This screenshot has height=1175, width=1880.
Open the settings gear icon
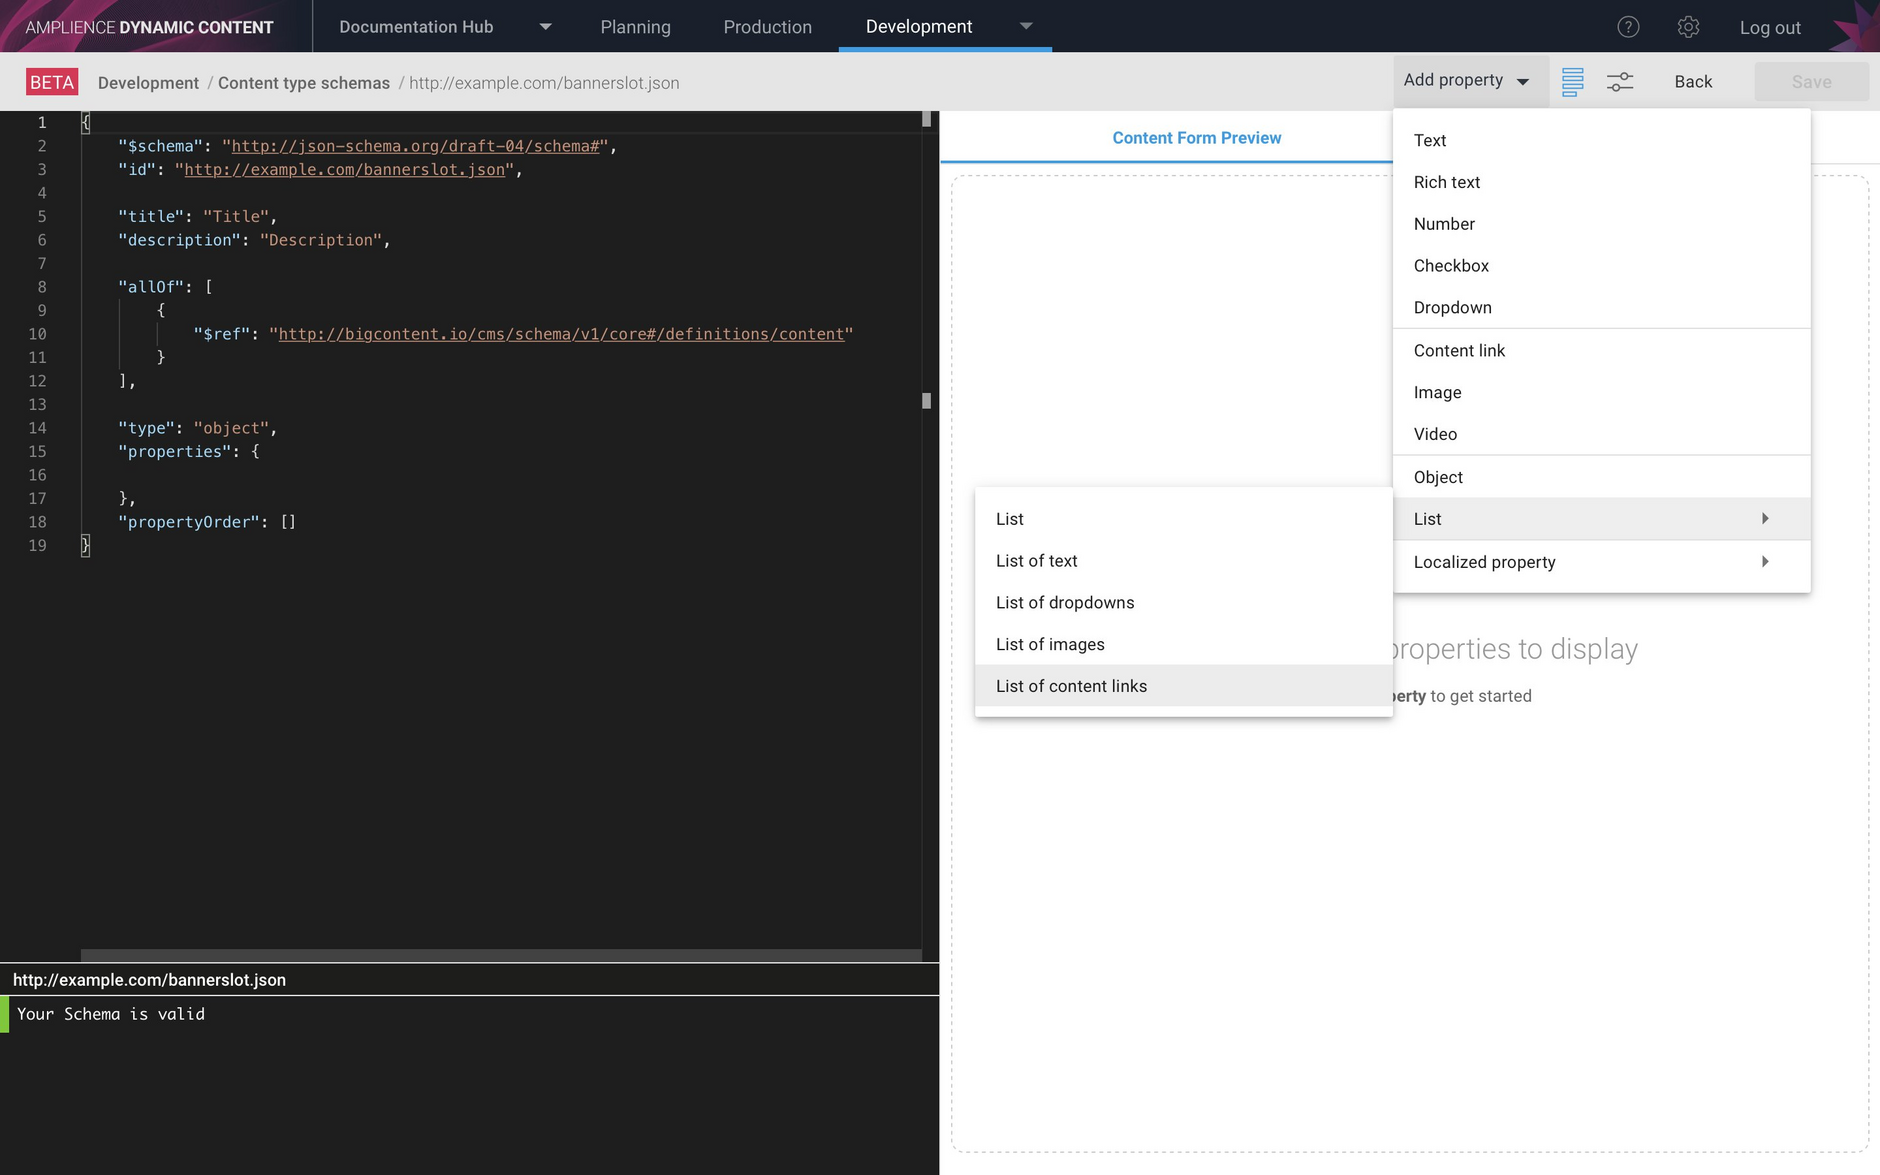coord(1689,27)
